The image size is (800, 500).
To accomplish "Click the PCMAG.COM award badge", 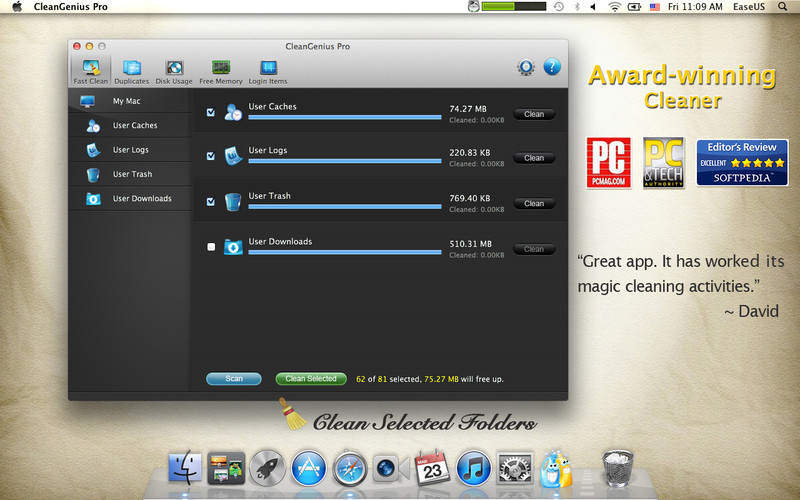I will click(x=608, y=163).
